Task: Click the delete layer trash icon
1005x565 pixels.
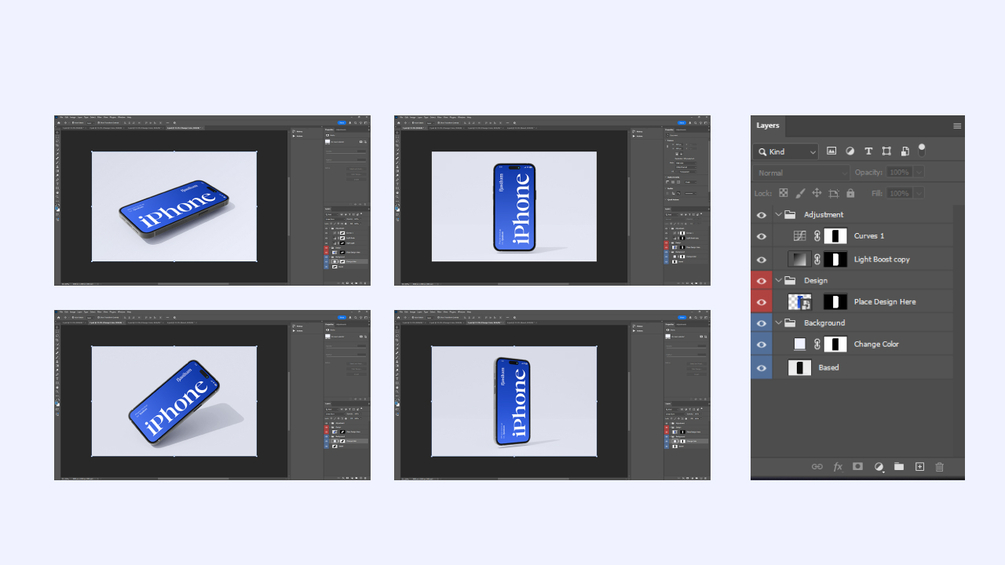Action: [940, 467]
